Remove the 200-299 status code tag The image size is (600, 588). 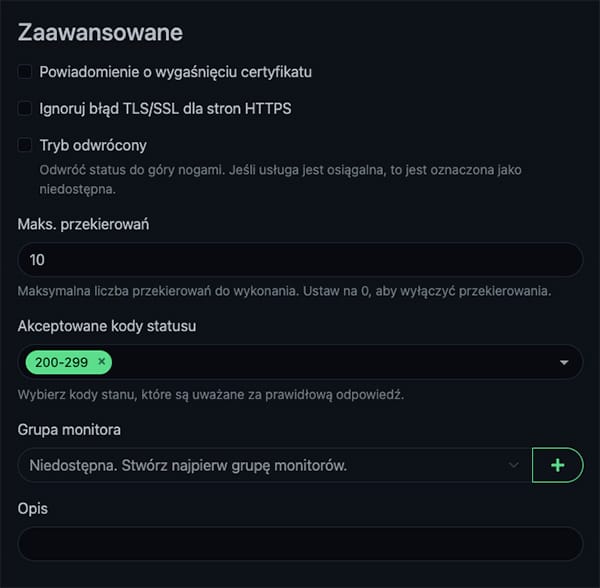[102, 361]
